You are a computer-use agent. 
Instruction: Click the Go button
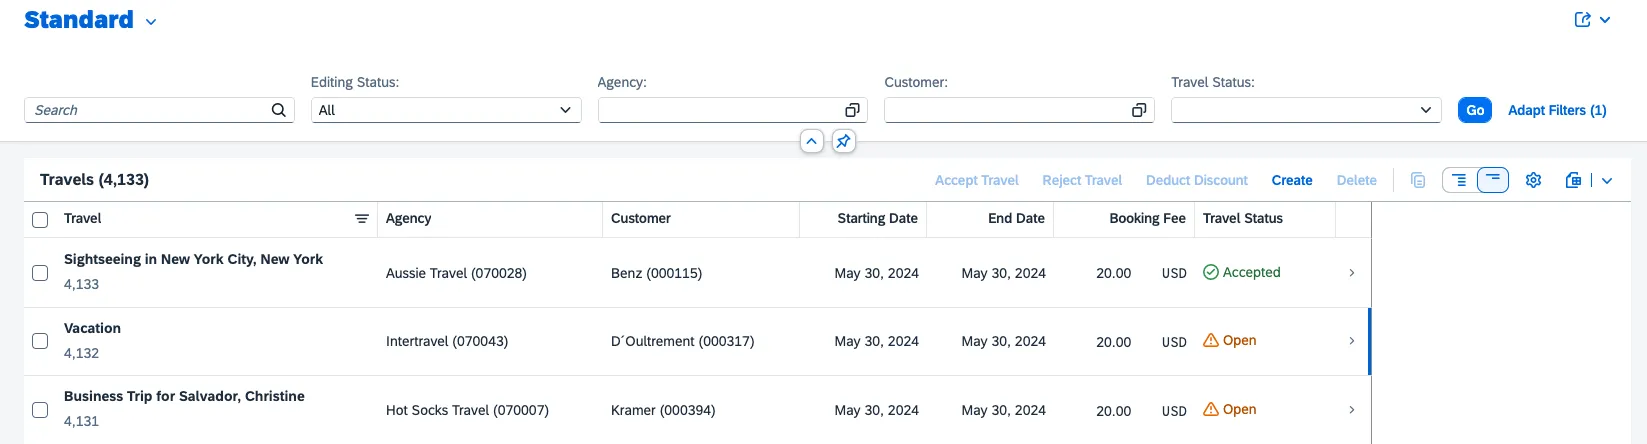1475,110
